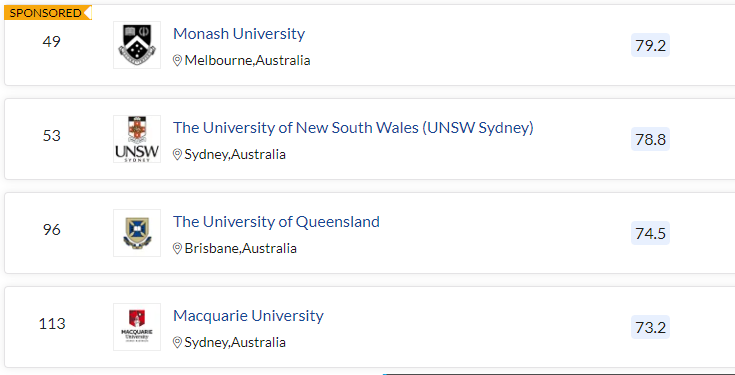Click the location pin beside Brisbane, Australia

pyautogui.click(x=177, y=248)
